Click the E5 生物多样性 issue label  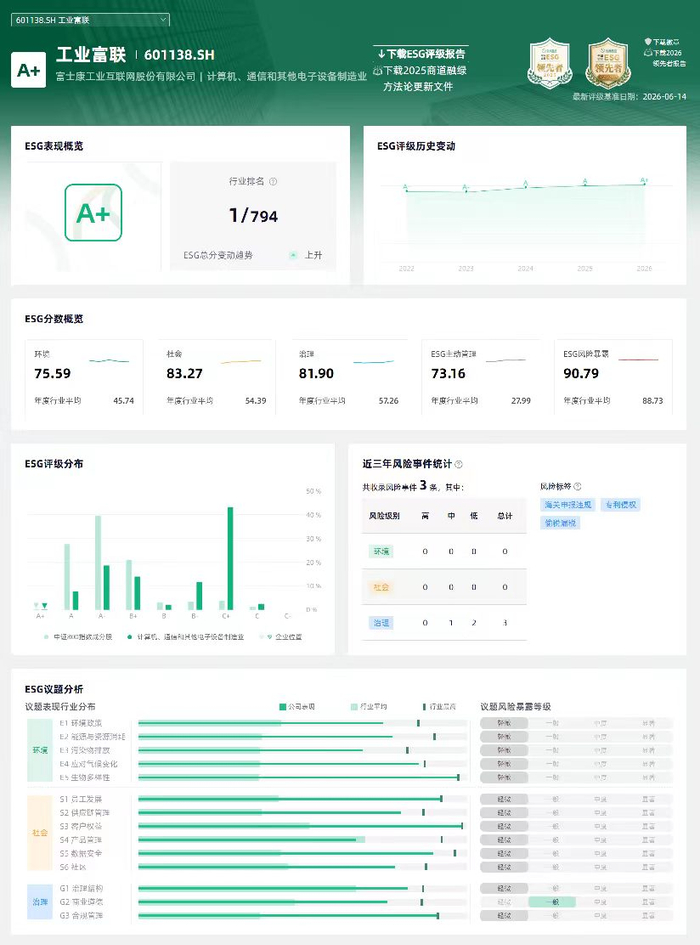[84, 777]
